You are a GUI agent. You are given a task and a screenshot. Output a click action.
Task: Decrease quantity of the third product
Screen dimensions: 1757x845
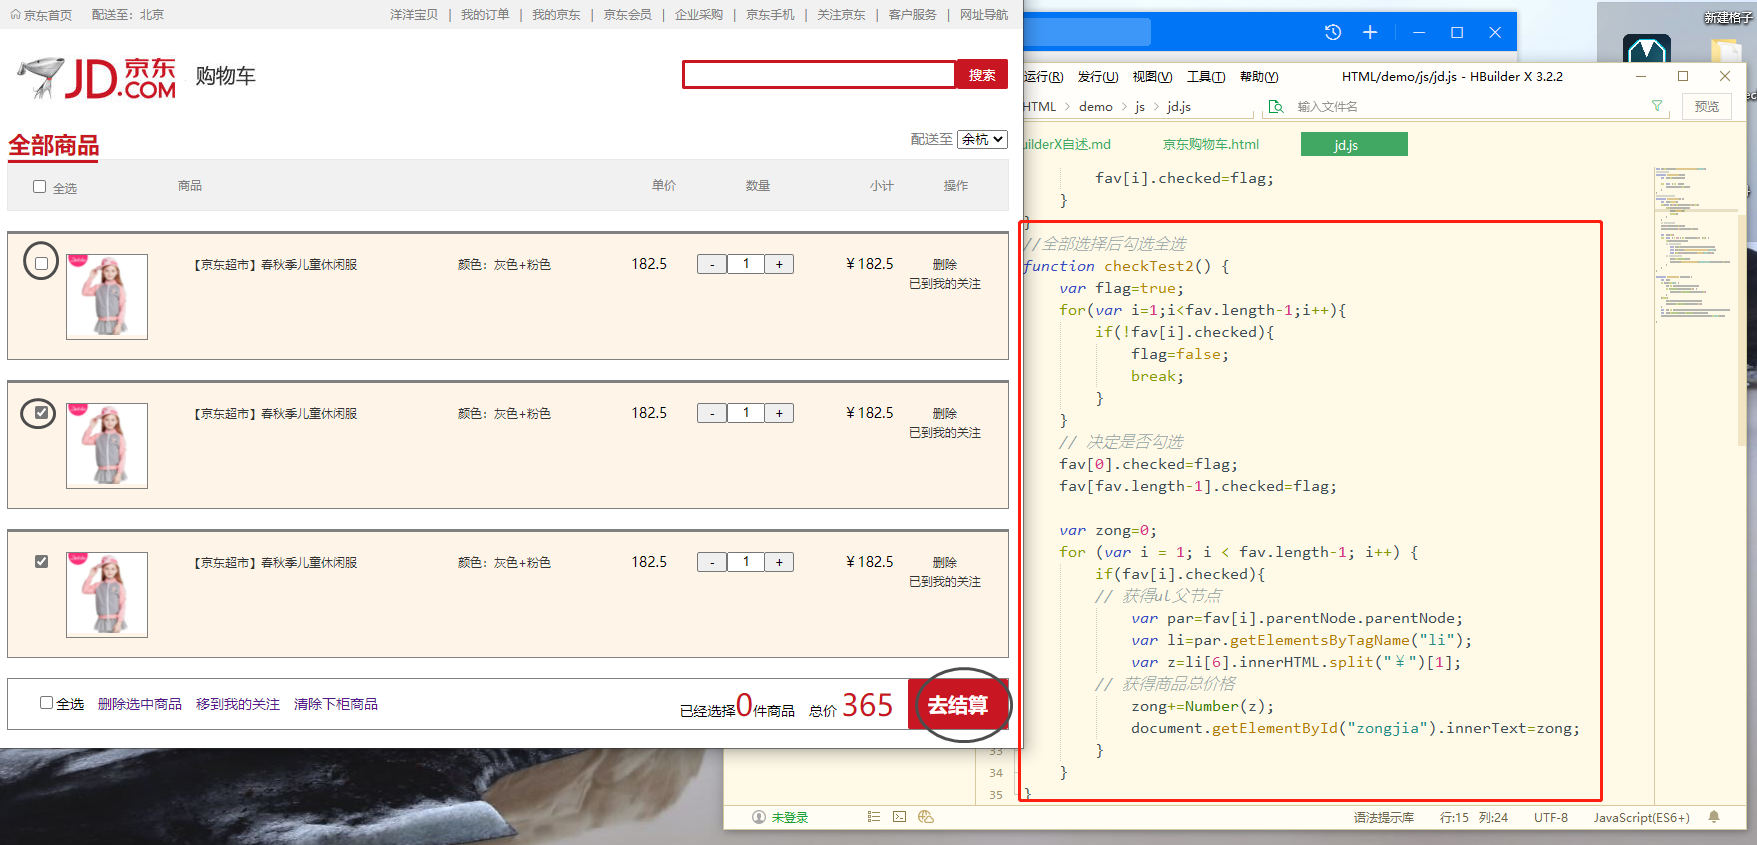(x=712, y=562)
